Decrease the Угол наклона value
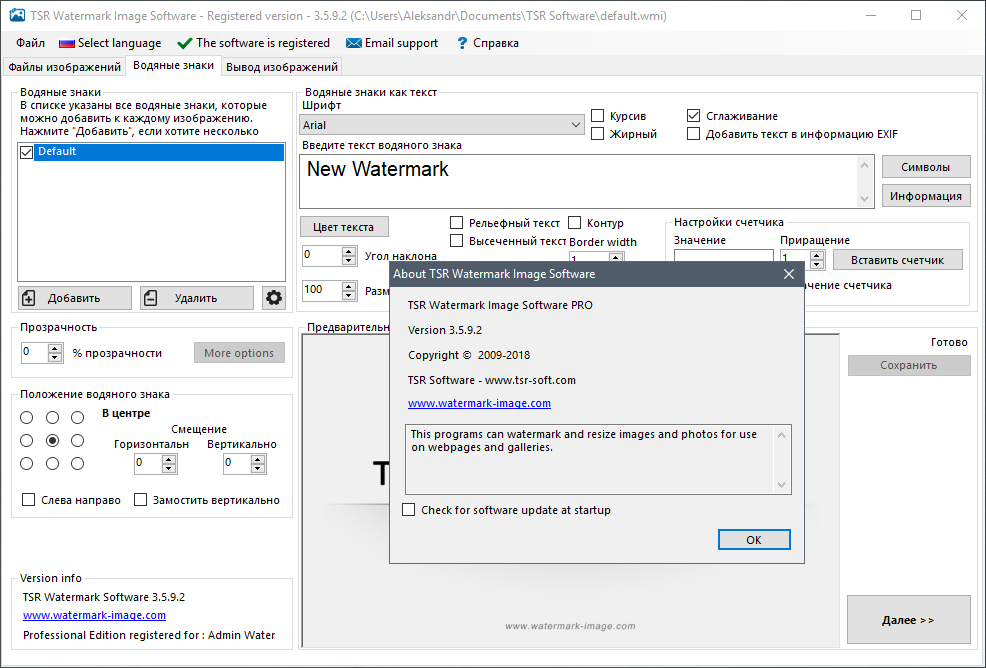This screenshot has width=986, height=668. coord(349,260)
